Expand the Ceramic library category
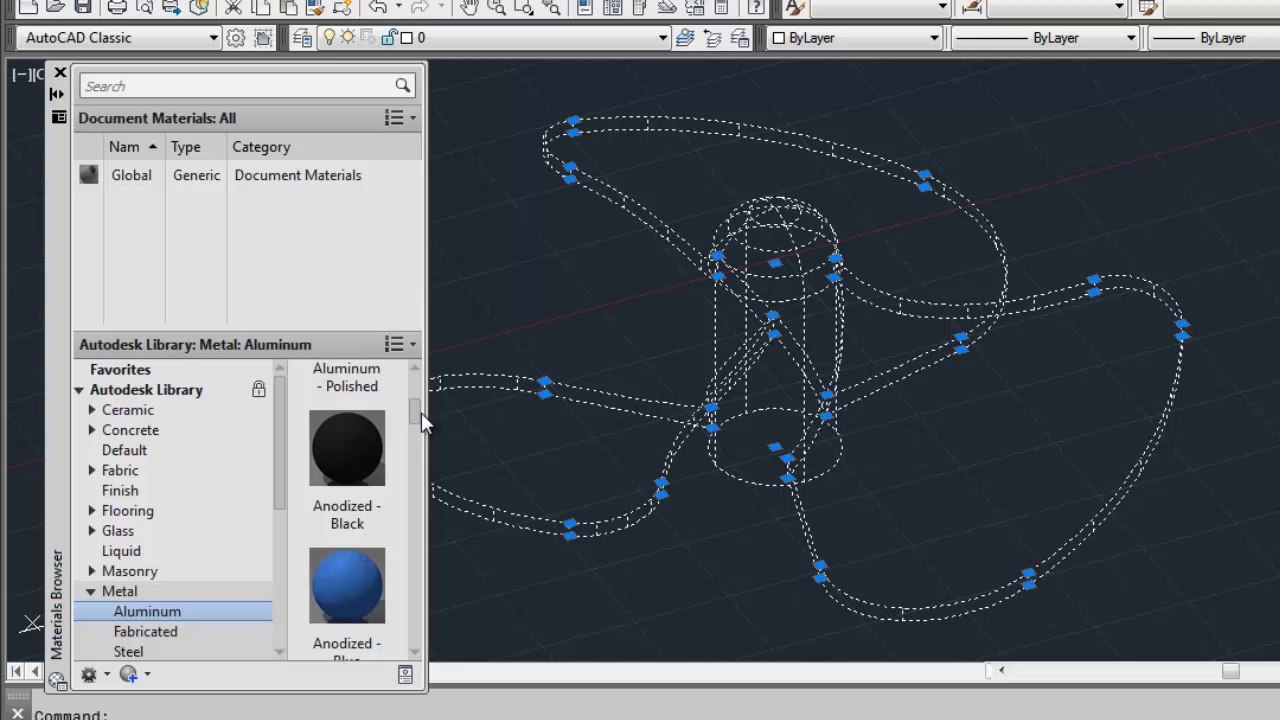1280x720 pixels. coord(92,410)
